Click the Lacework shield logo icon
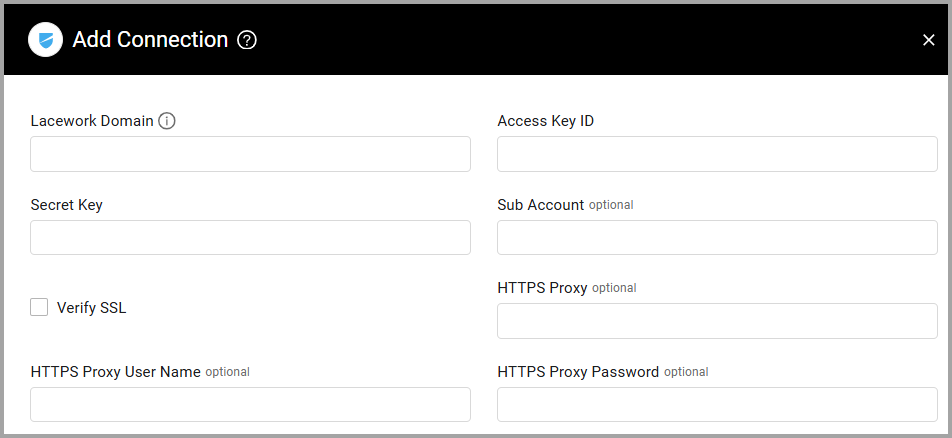952x438 pixels. [x=46, y=40]
